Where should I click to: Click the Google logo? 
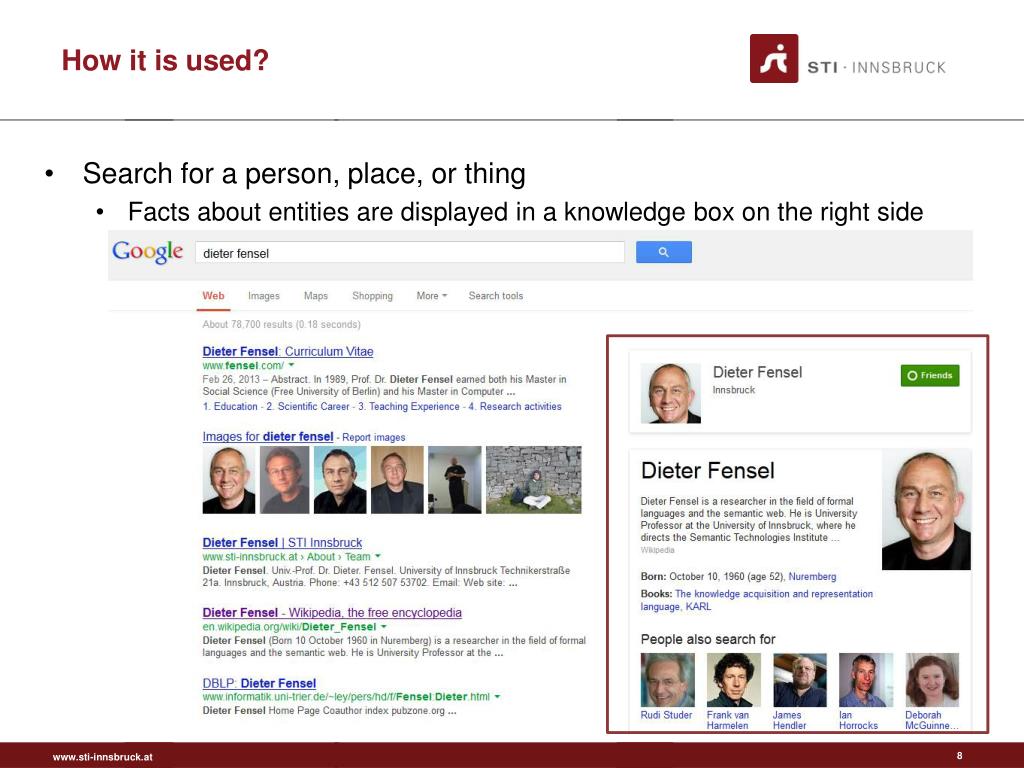[x=148, y=252]
